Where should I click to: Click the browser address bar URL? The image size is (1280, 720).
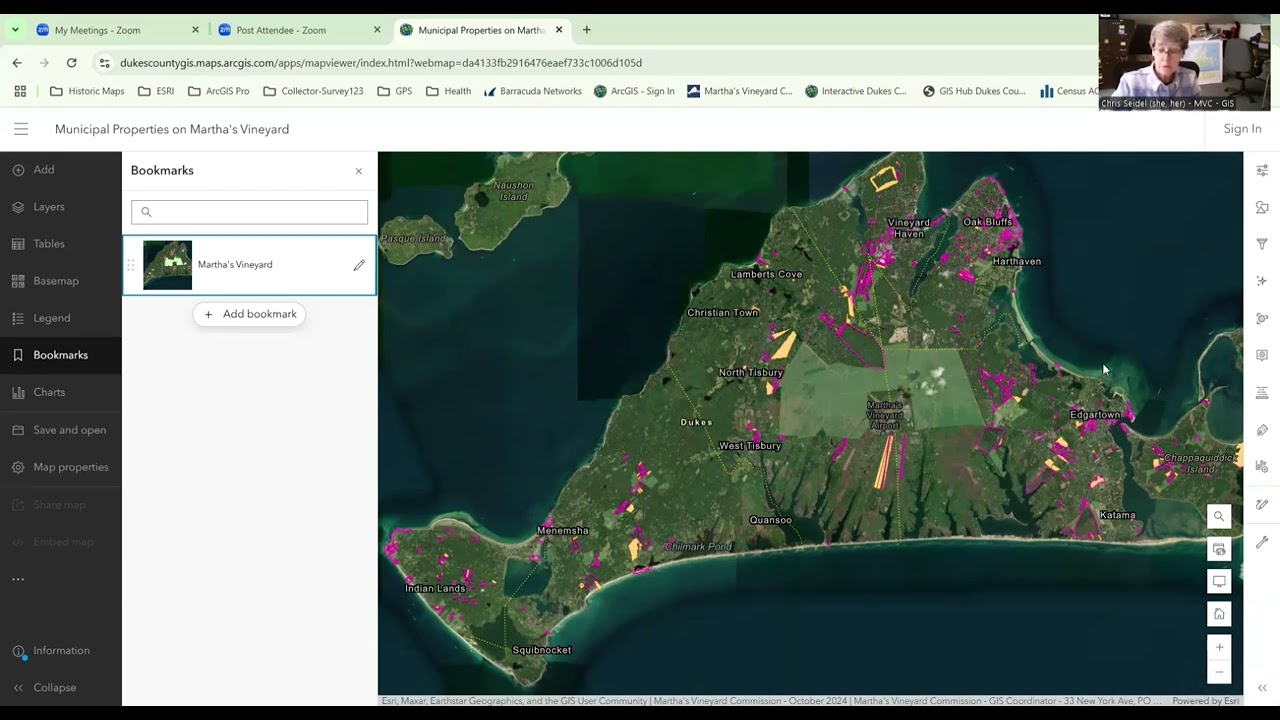tap(380, 62)
